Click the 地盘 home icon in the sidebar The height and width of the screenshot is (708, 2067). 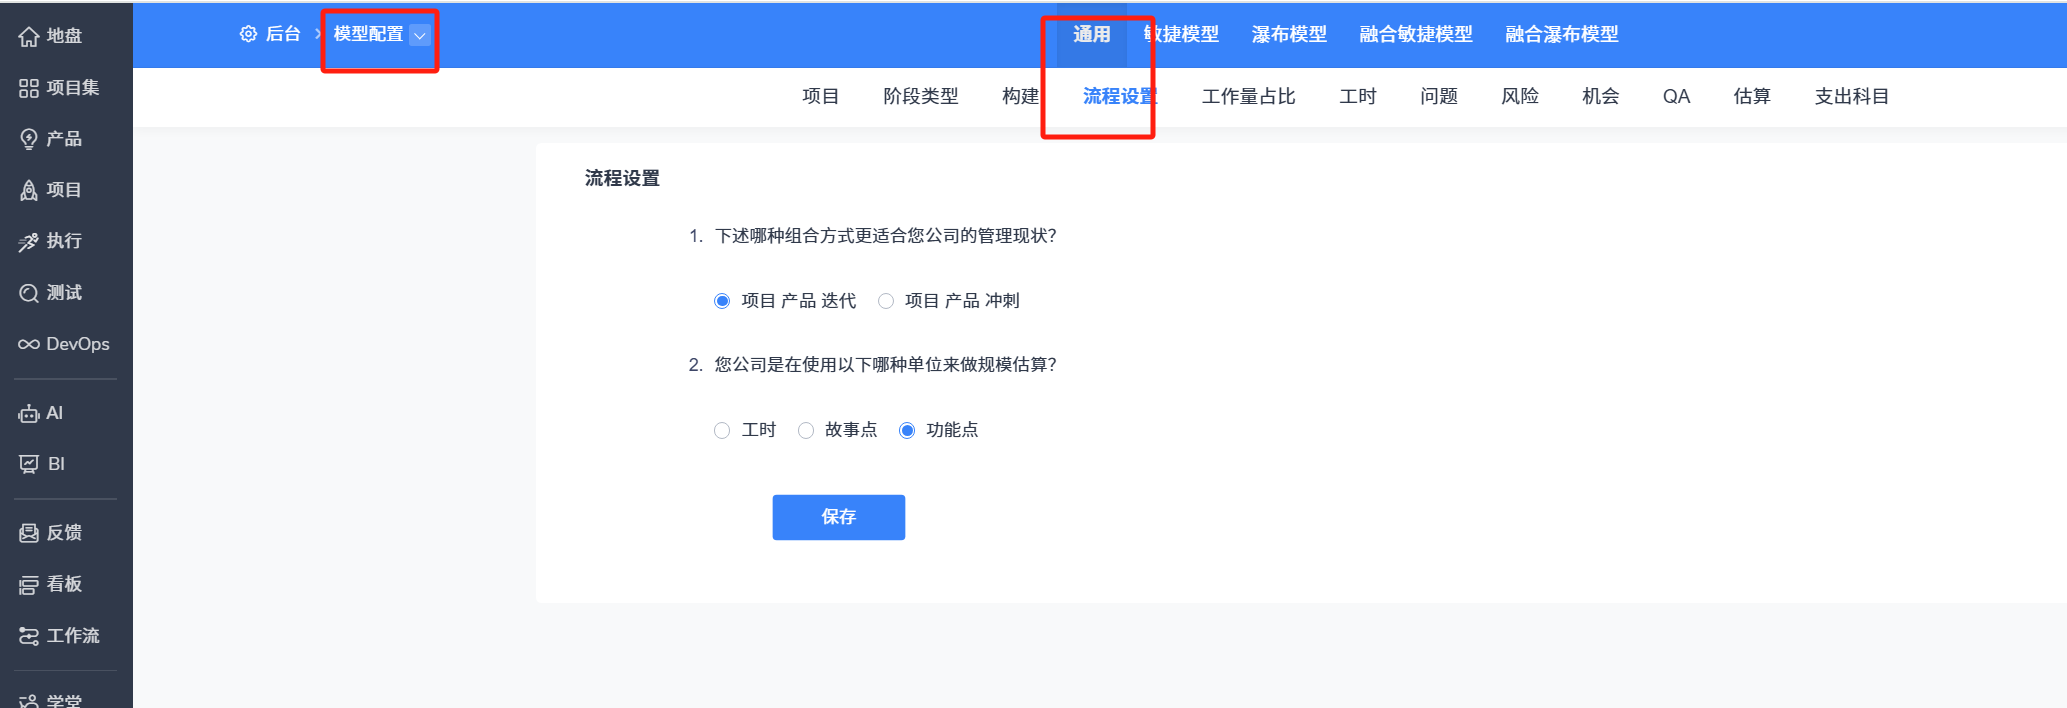[29, 37]
